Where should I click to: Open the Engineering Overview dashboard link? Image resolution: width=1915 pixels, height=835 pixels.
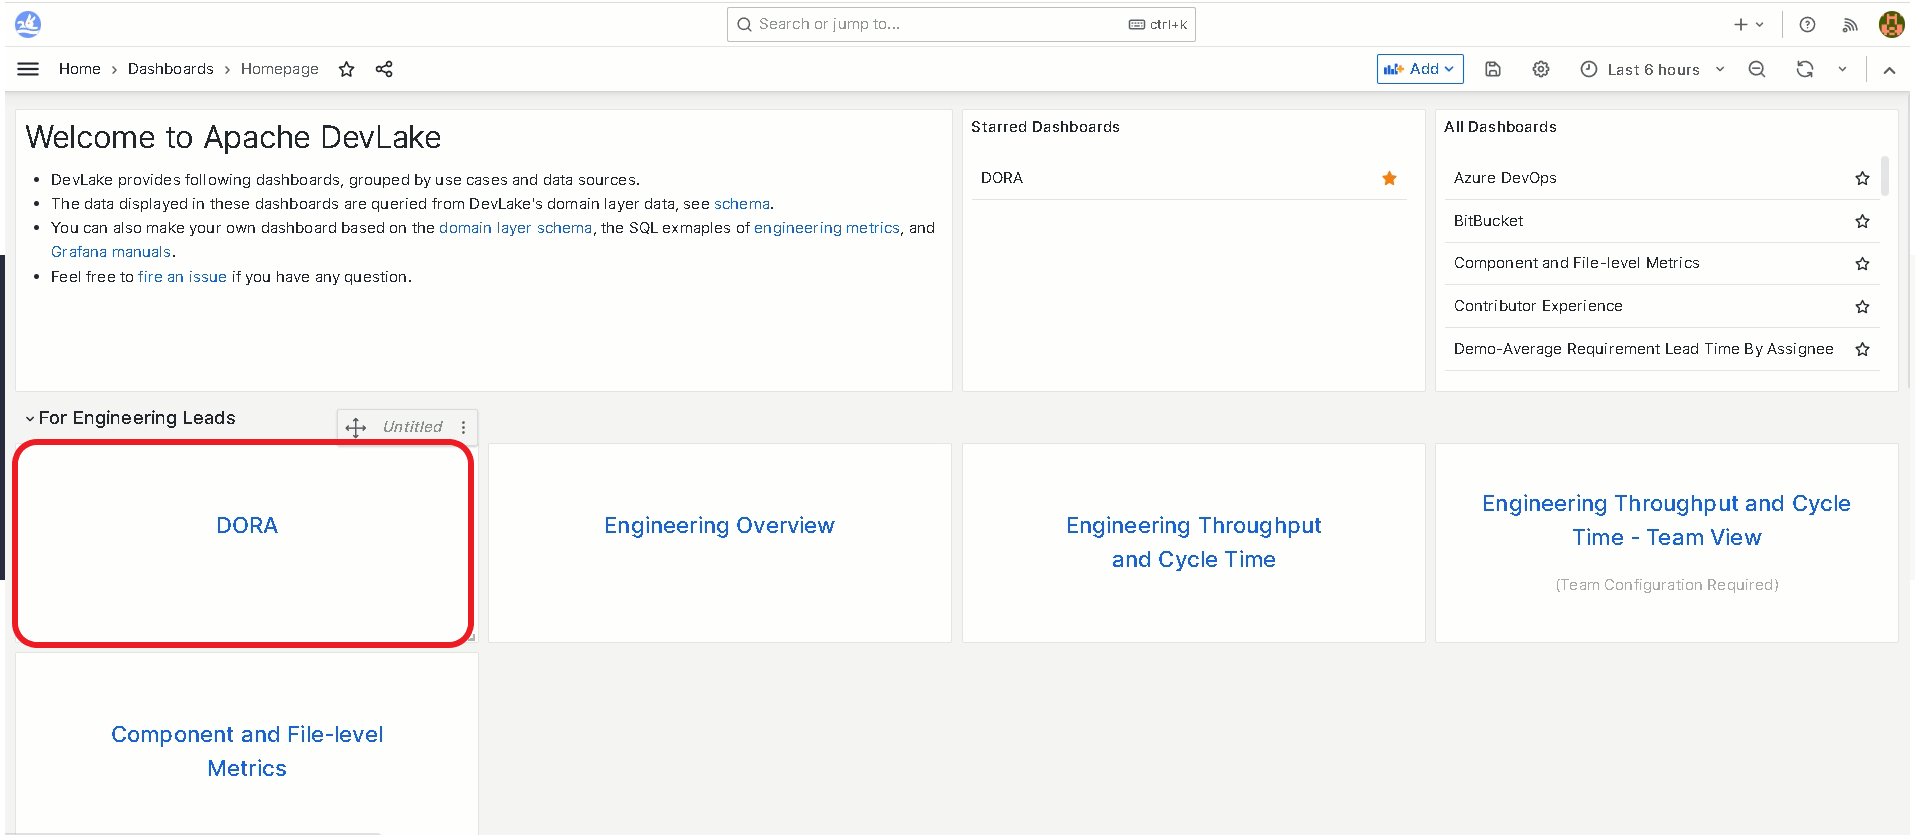719,526
